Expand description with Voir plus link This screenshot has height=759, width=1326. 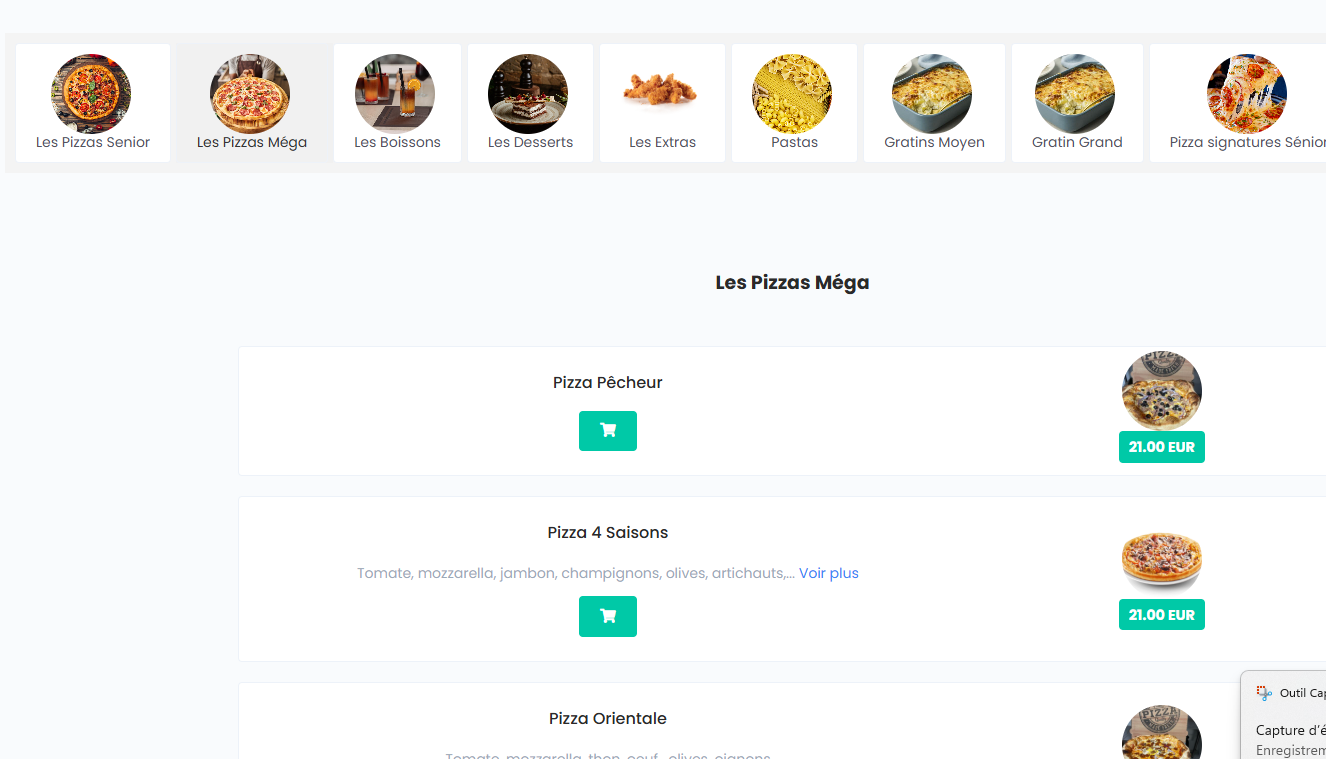[828, 573]
